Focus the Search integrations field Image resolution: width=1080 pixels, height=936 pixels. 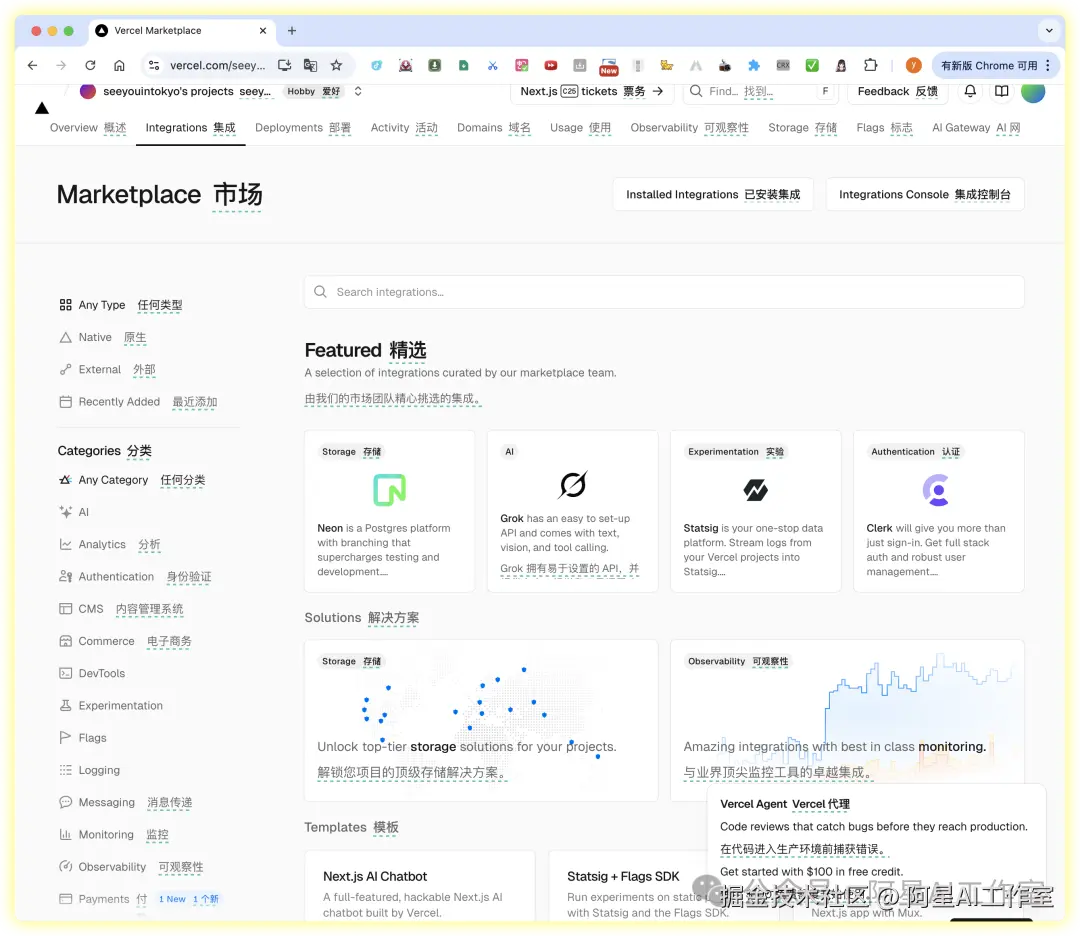664,292
